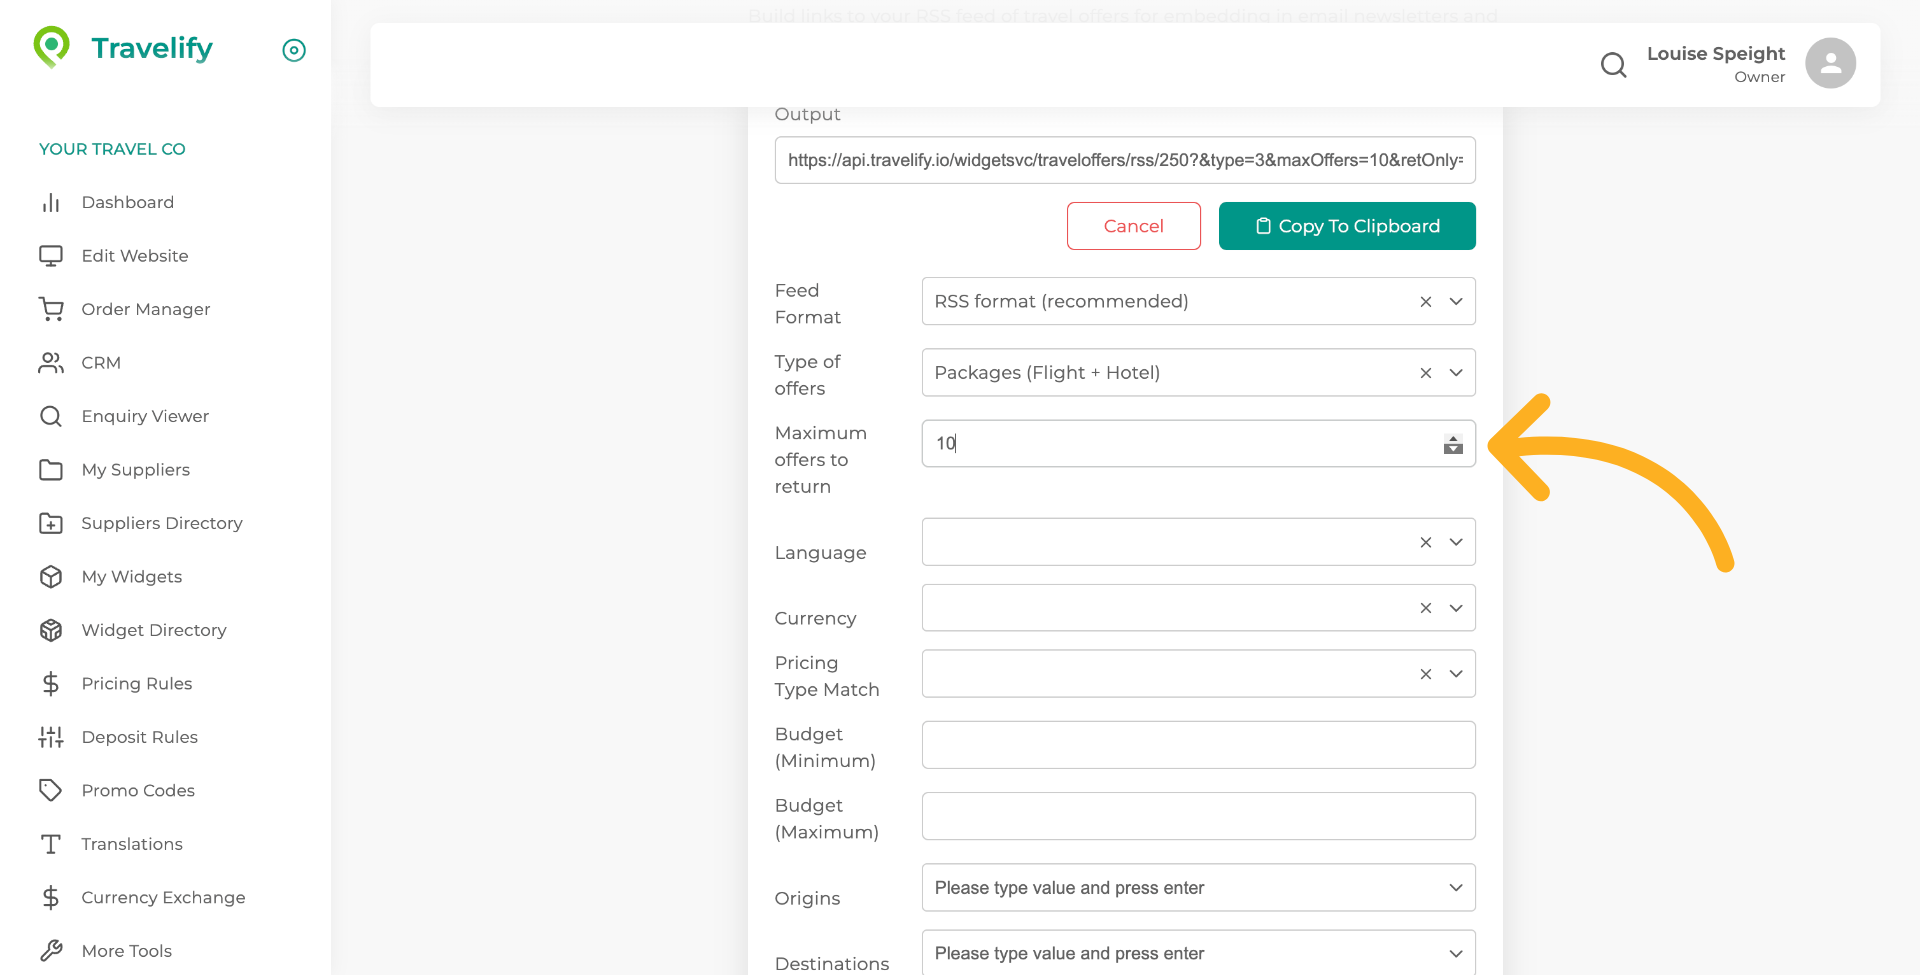Image resolution: width=1920 pixels, height=975 pixels.
Task: Open the user profile avatar
Action: [1830, 64]
